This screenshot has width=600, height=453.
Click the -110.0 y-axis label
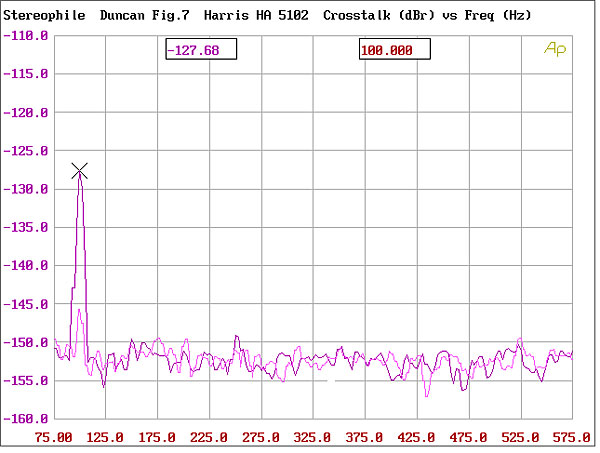tap(26, 36)
